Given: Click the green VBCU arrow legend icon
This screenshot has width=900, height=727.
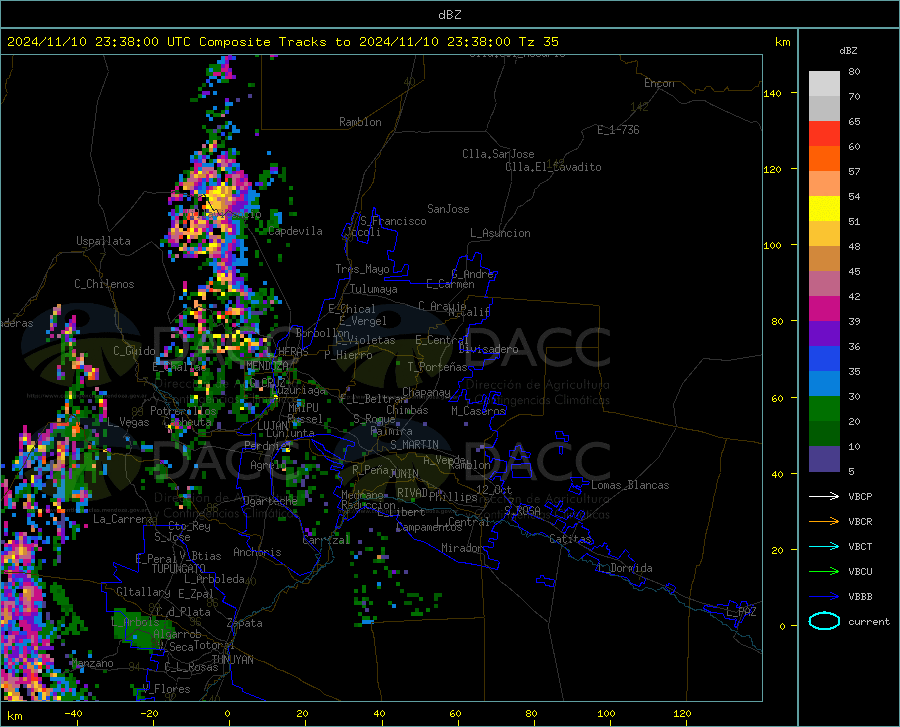Looking at the screenshot, I should [x=824, y=572].
